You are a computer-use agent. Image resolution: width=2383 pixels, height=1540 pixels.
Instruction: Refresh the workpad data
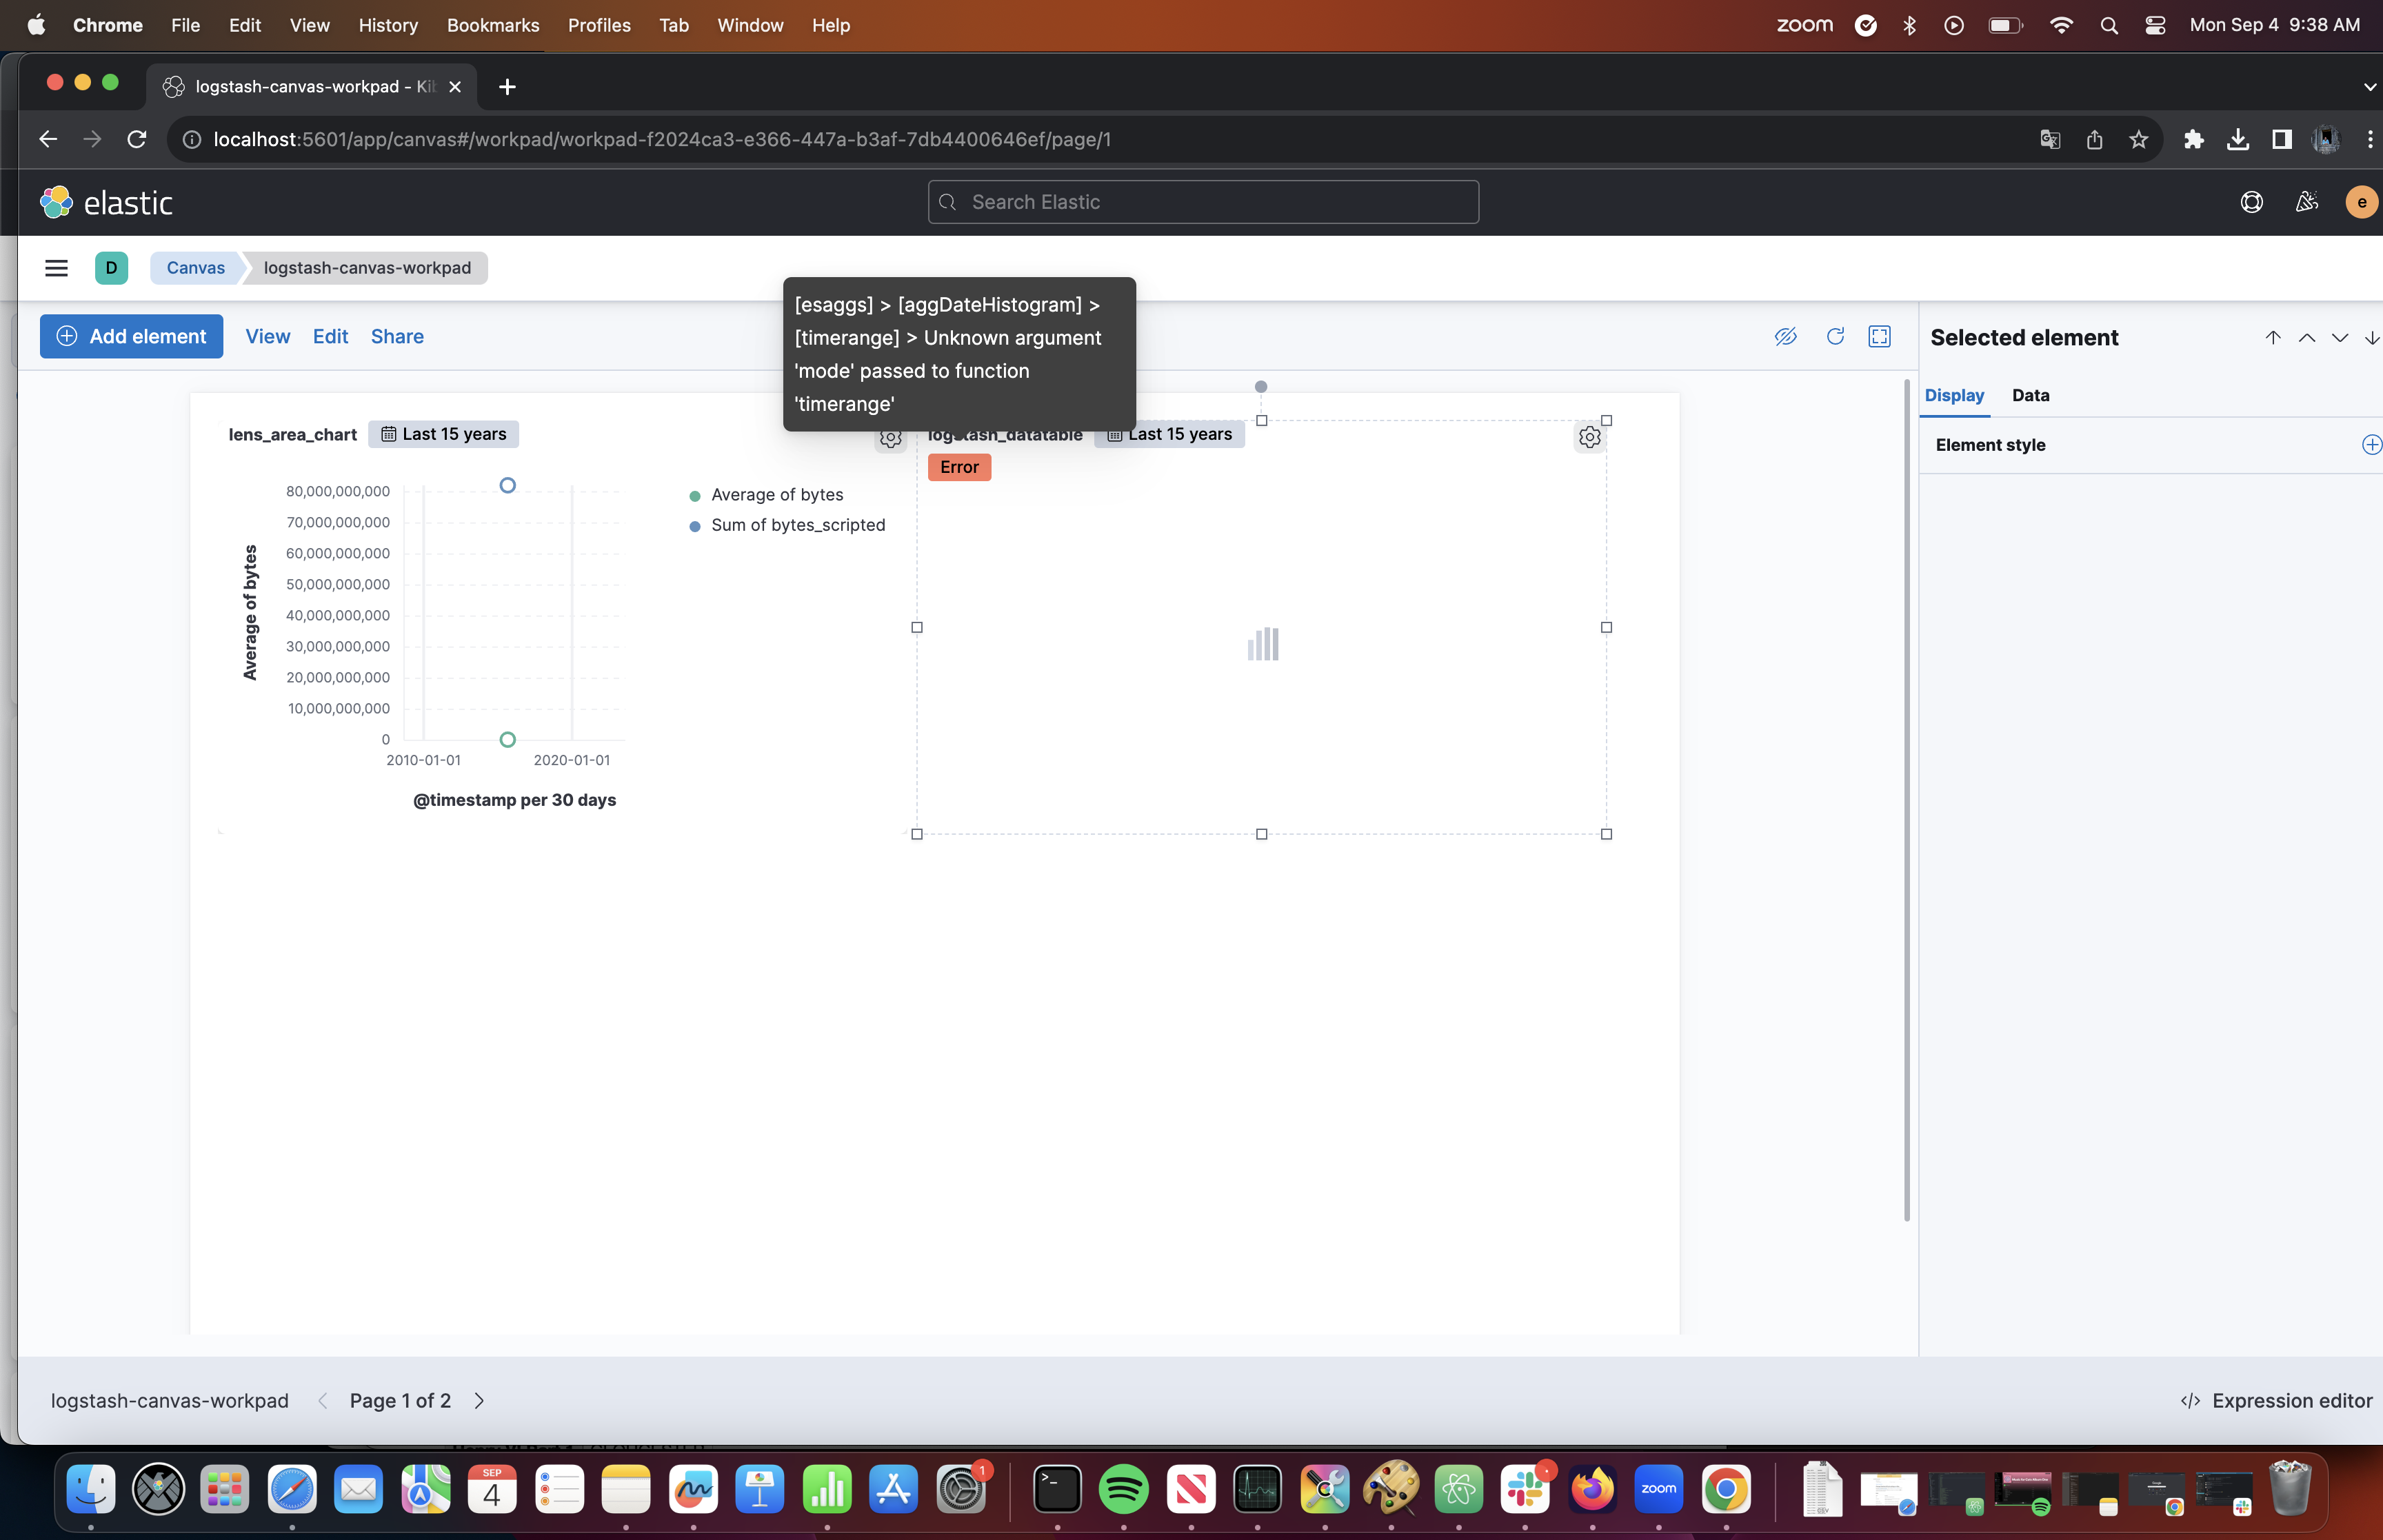tap(1835, 336)
